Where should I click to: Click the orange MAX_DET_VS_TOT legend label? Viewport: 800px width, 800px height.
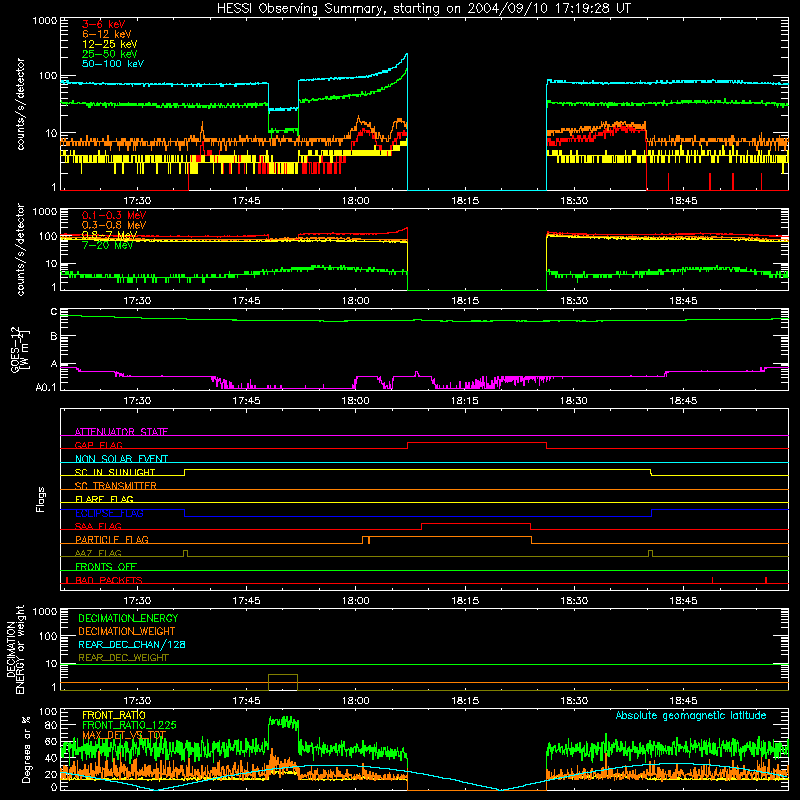coord(124,735)
